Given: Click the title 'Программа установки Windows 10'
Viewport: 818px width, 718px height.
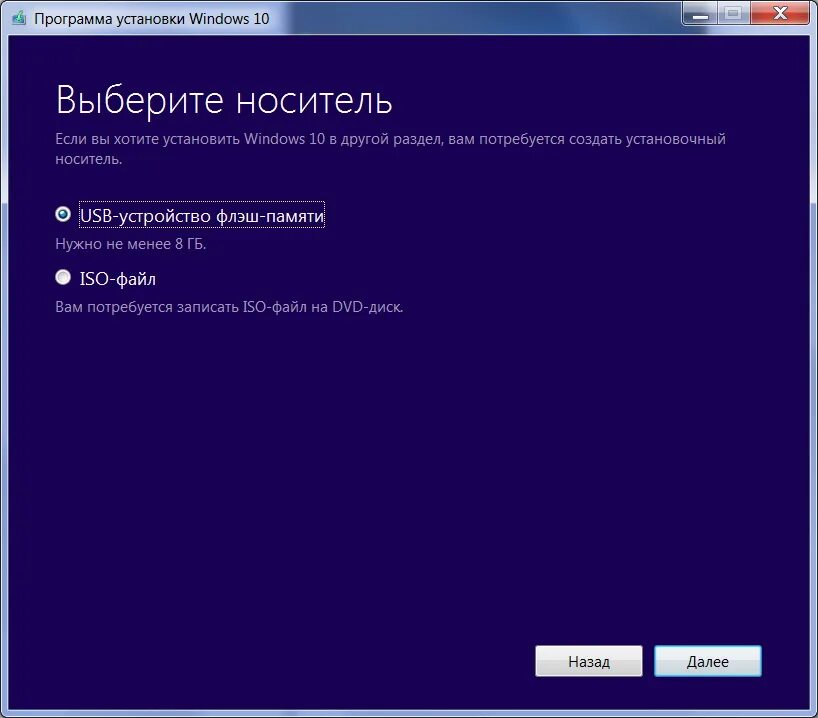Looking at the screenshot, I should (151, 19).
